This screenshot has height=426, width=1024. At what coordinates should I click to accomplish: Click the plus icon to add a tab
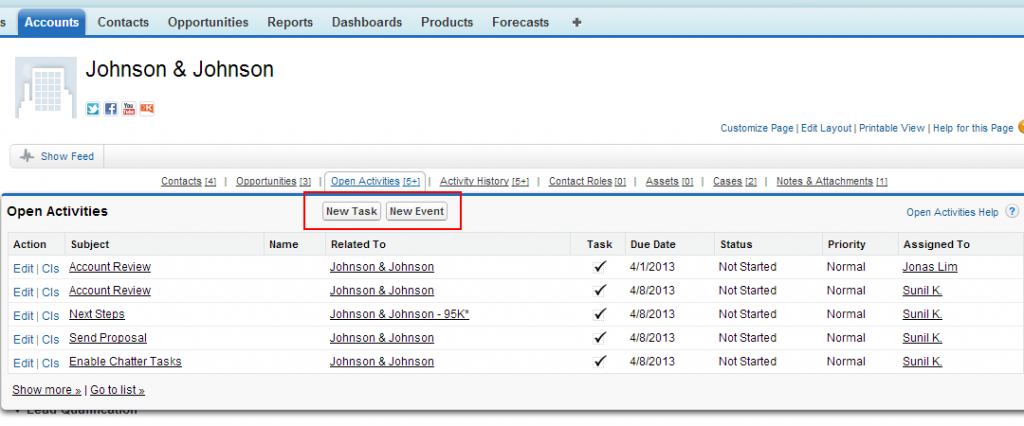coord(576,22)
